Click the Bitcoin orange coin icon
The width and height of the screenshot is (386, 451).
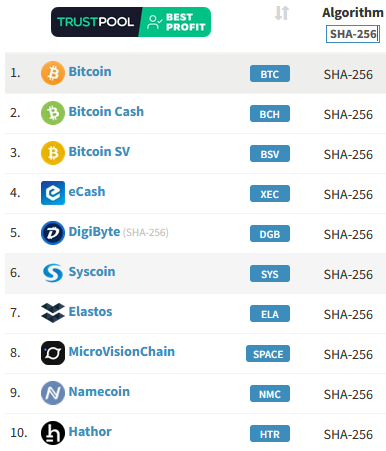pyautogui.click(x=53, y=73)
